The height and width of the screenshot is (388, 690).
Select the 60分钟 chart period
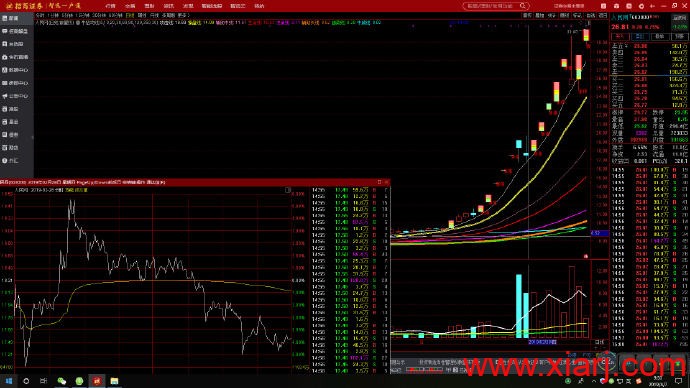(115, 15)
